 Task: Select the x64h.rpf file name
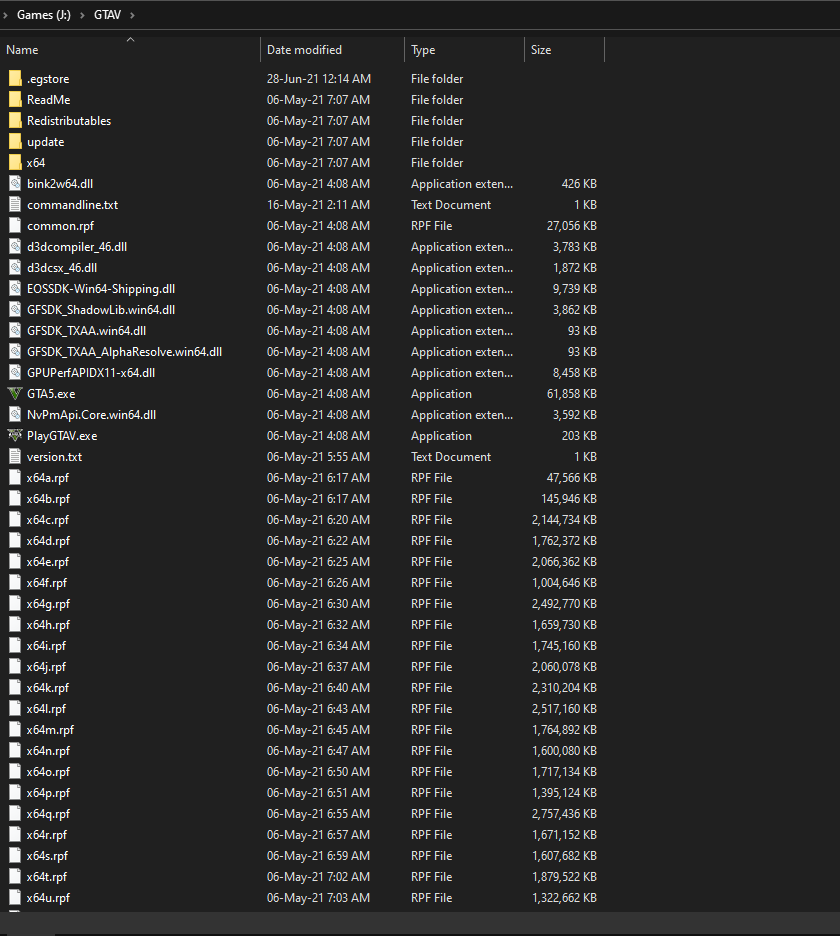[48, 624]
